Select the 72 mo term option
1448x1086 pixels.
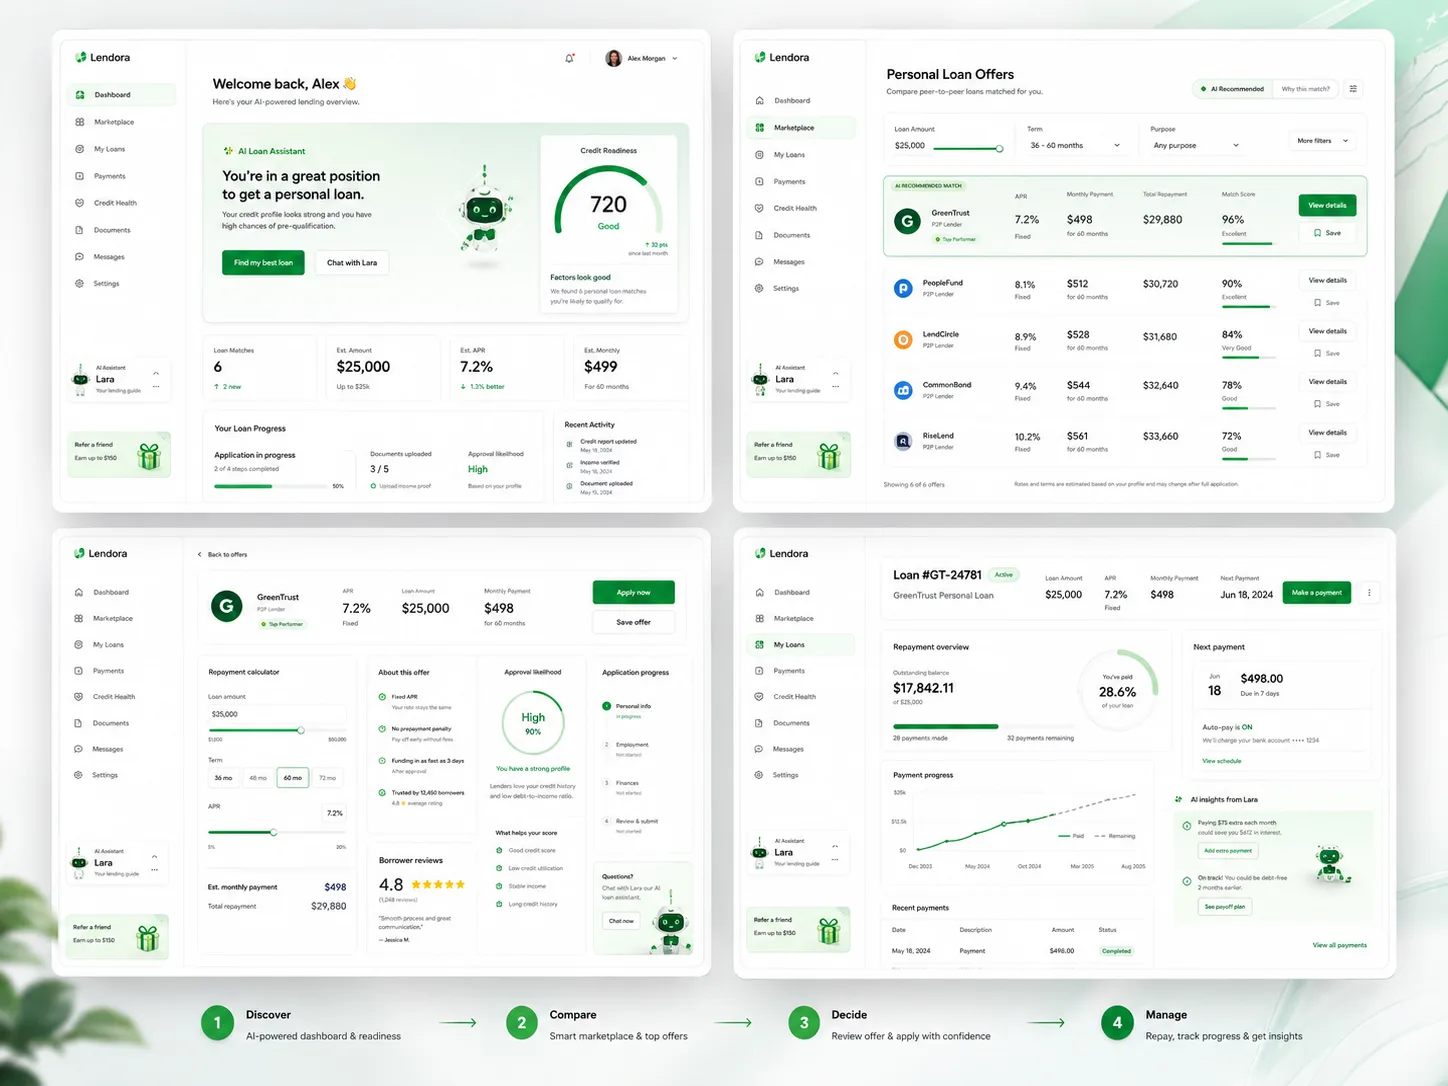pyautogui.click(x=327, y=778)
